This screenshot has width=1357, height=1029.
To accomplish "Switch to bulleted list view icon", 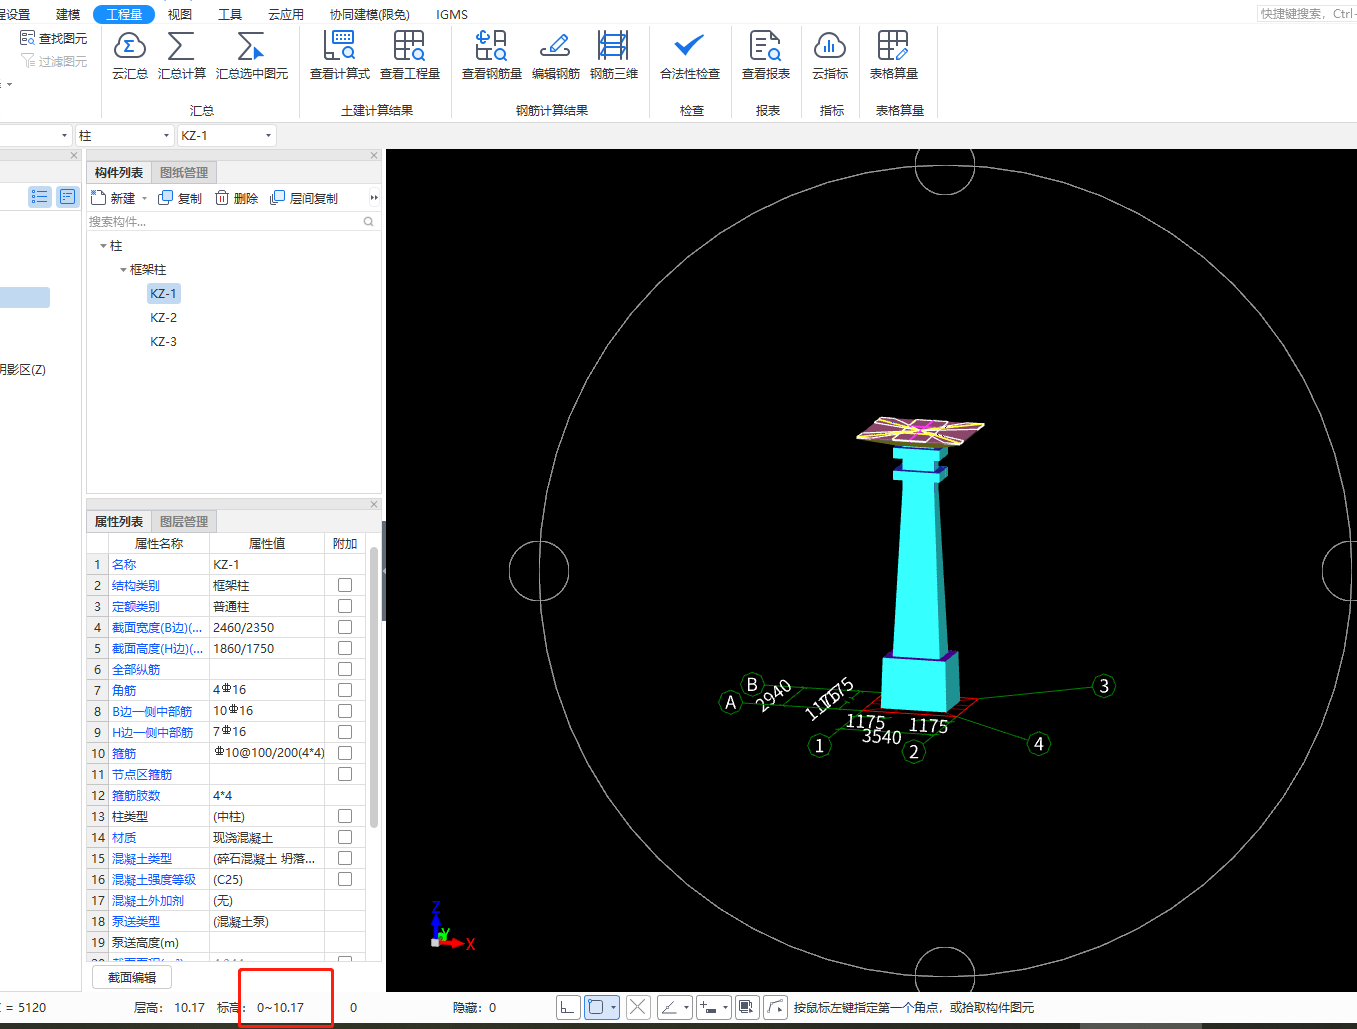I will tap(40, 197).
